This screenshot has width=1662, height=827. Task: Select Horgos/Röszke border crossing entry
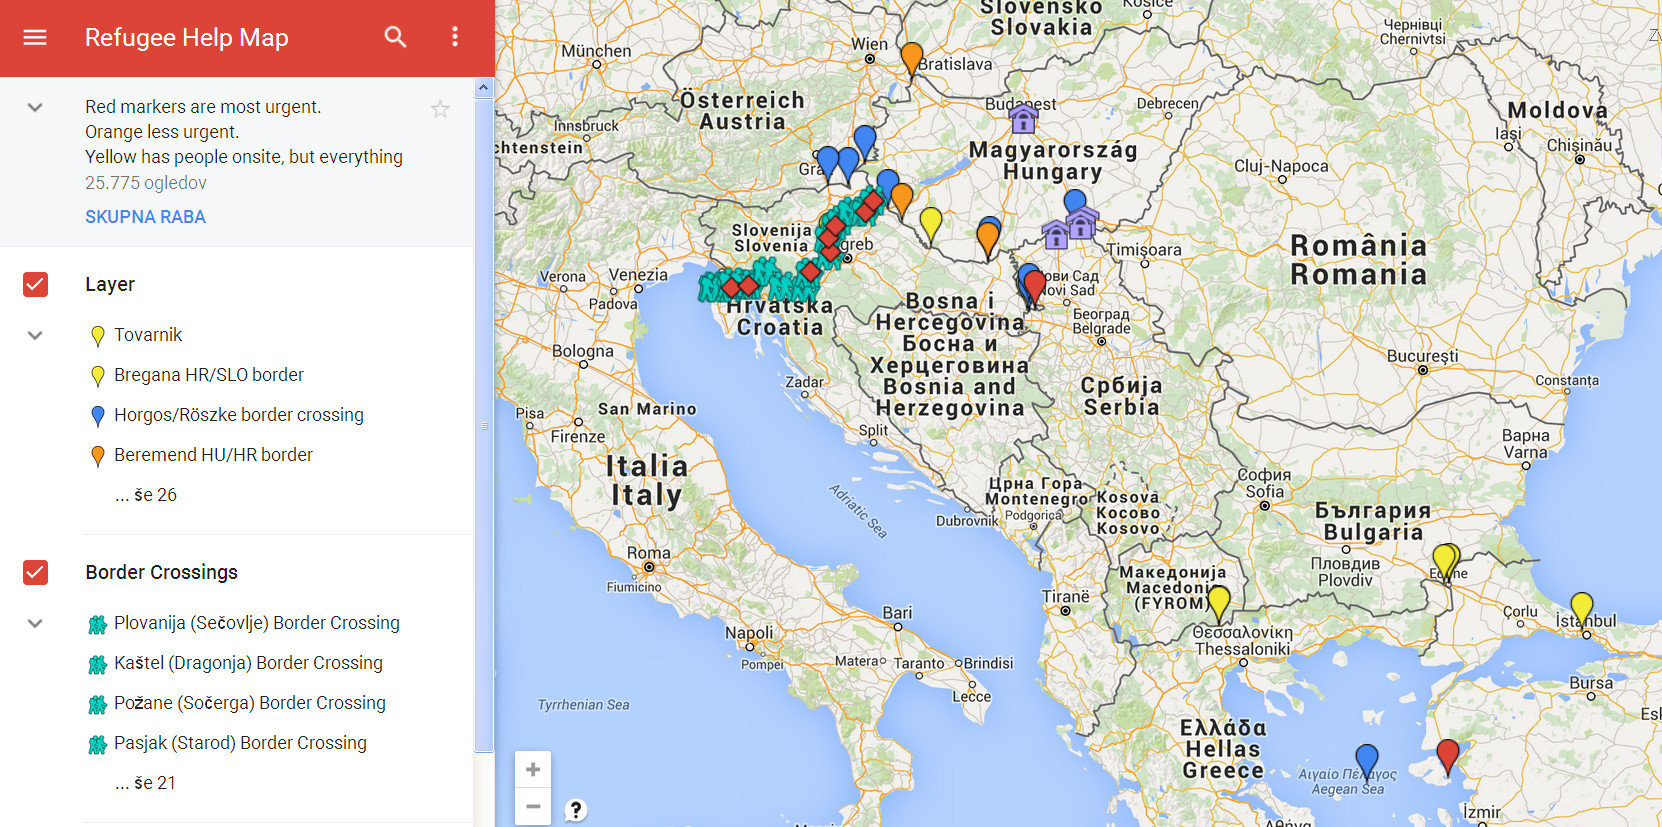239,415
